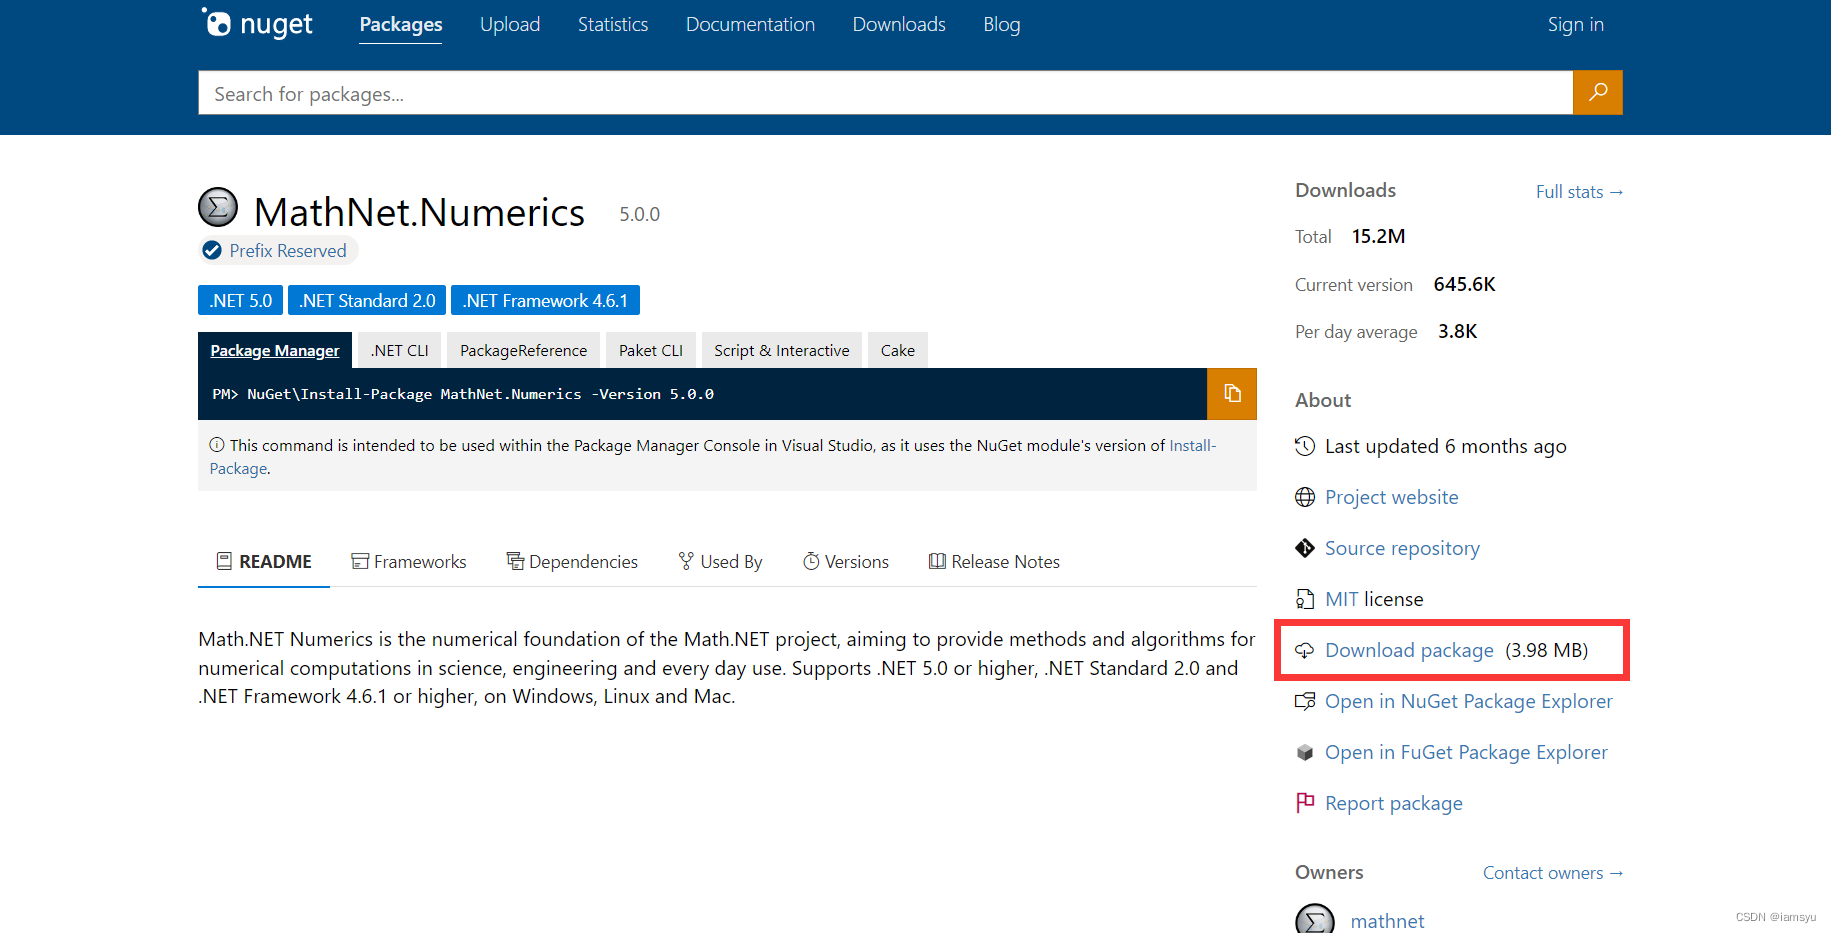1831x933 pixels.
Task: Click the git diamond icon beside Source repository
Action: (1305, 548)
